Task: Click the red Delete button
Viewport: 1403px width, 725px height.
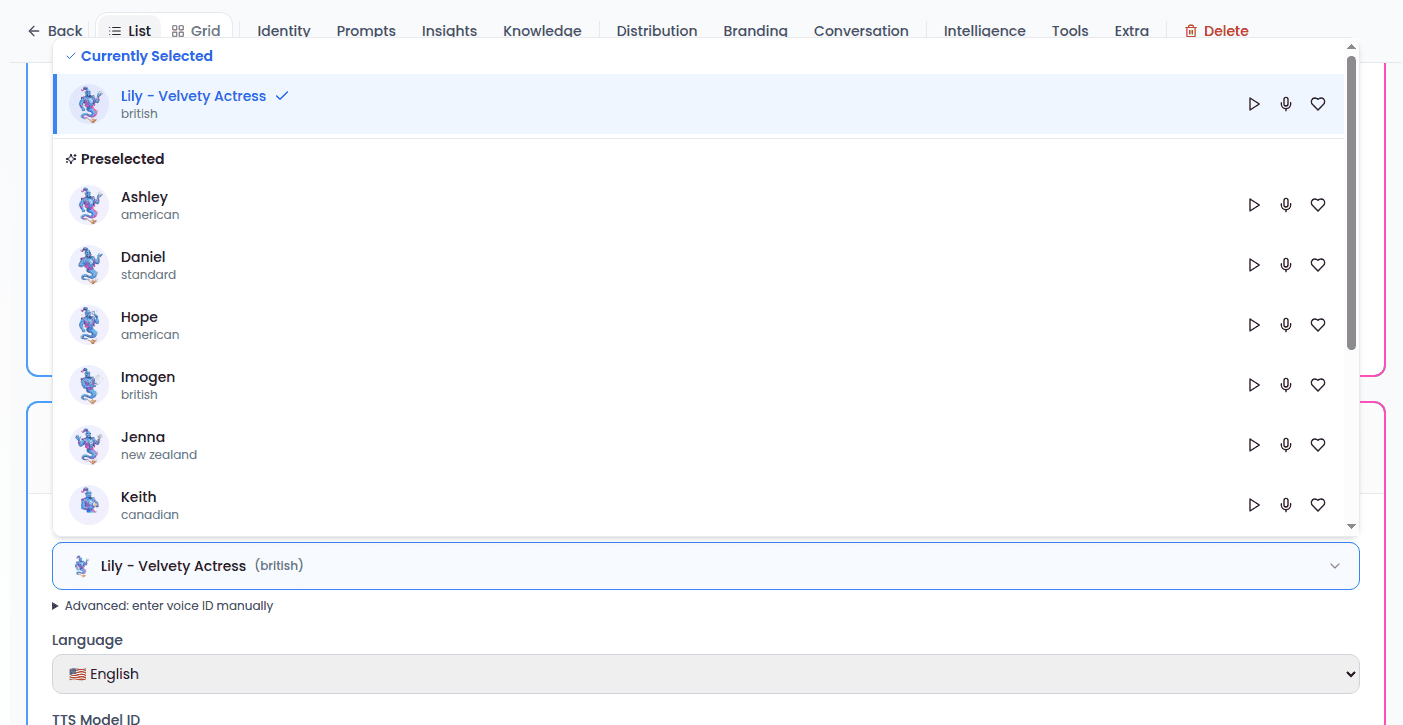Action: click(x=1216, y=31)
